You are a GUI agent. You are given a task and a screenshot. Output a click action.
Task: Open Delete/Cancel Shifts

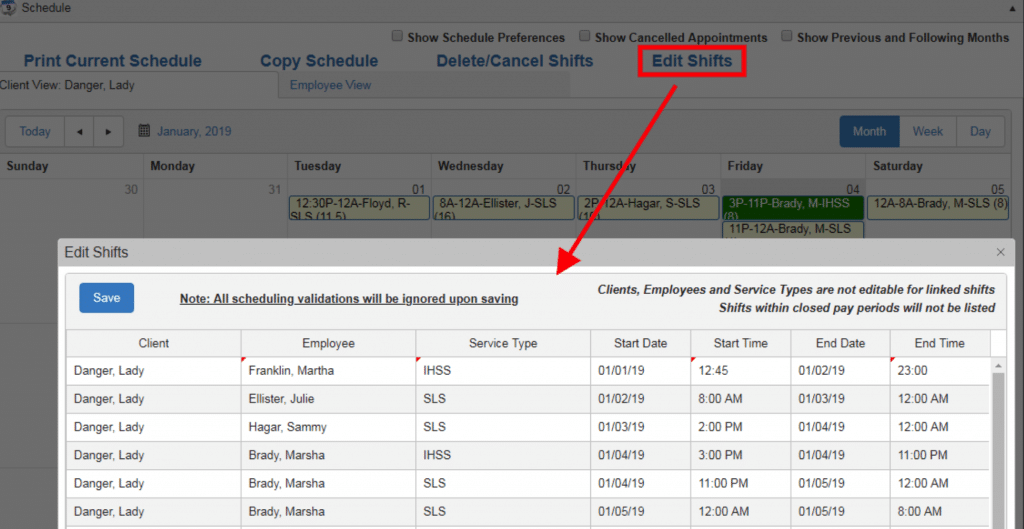(x=515, y=61)
